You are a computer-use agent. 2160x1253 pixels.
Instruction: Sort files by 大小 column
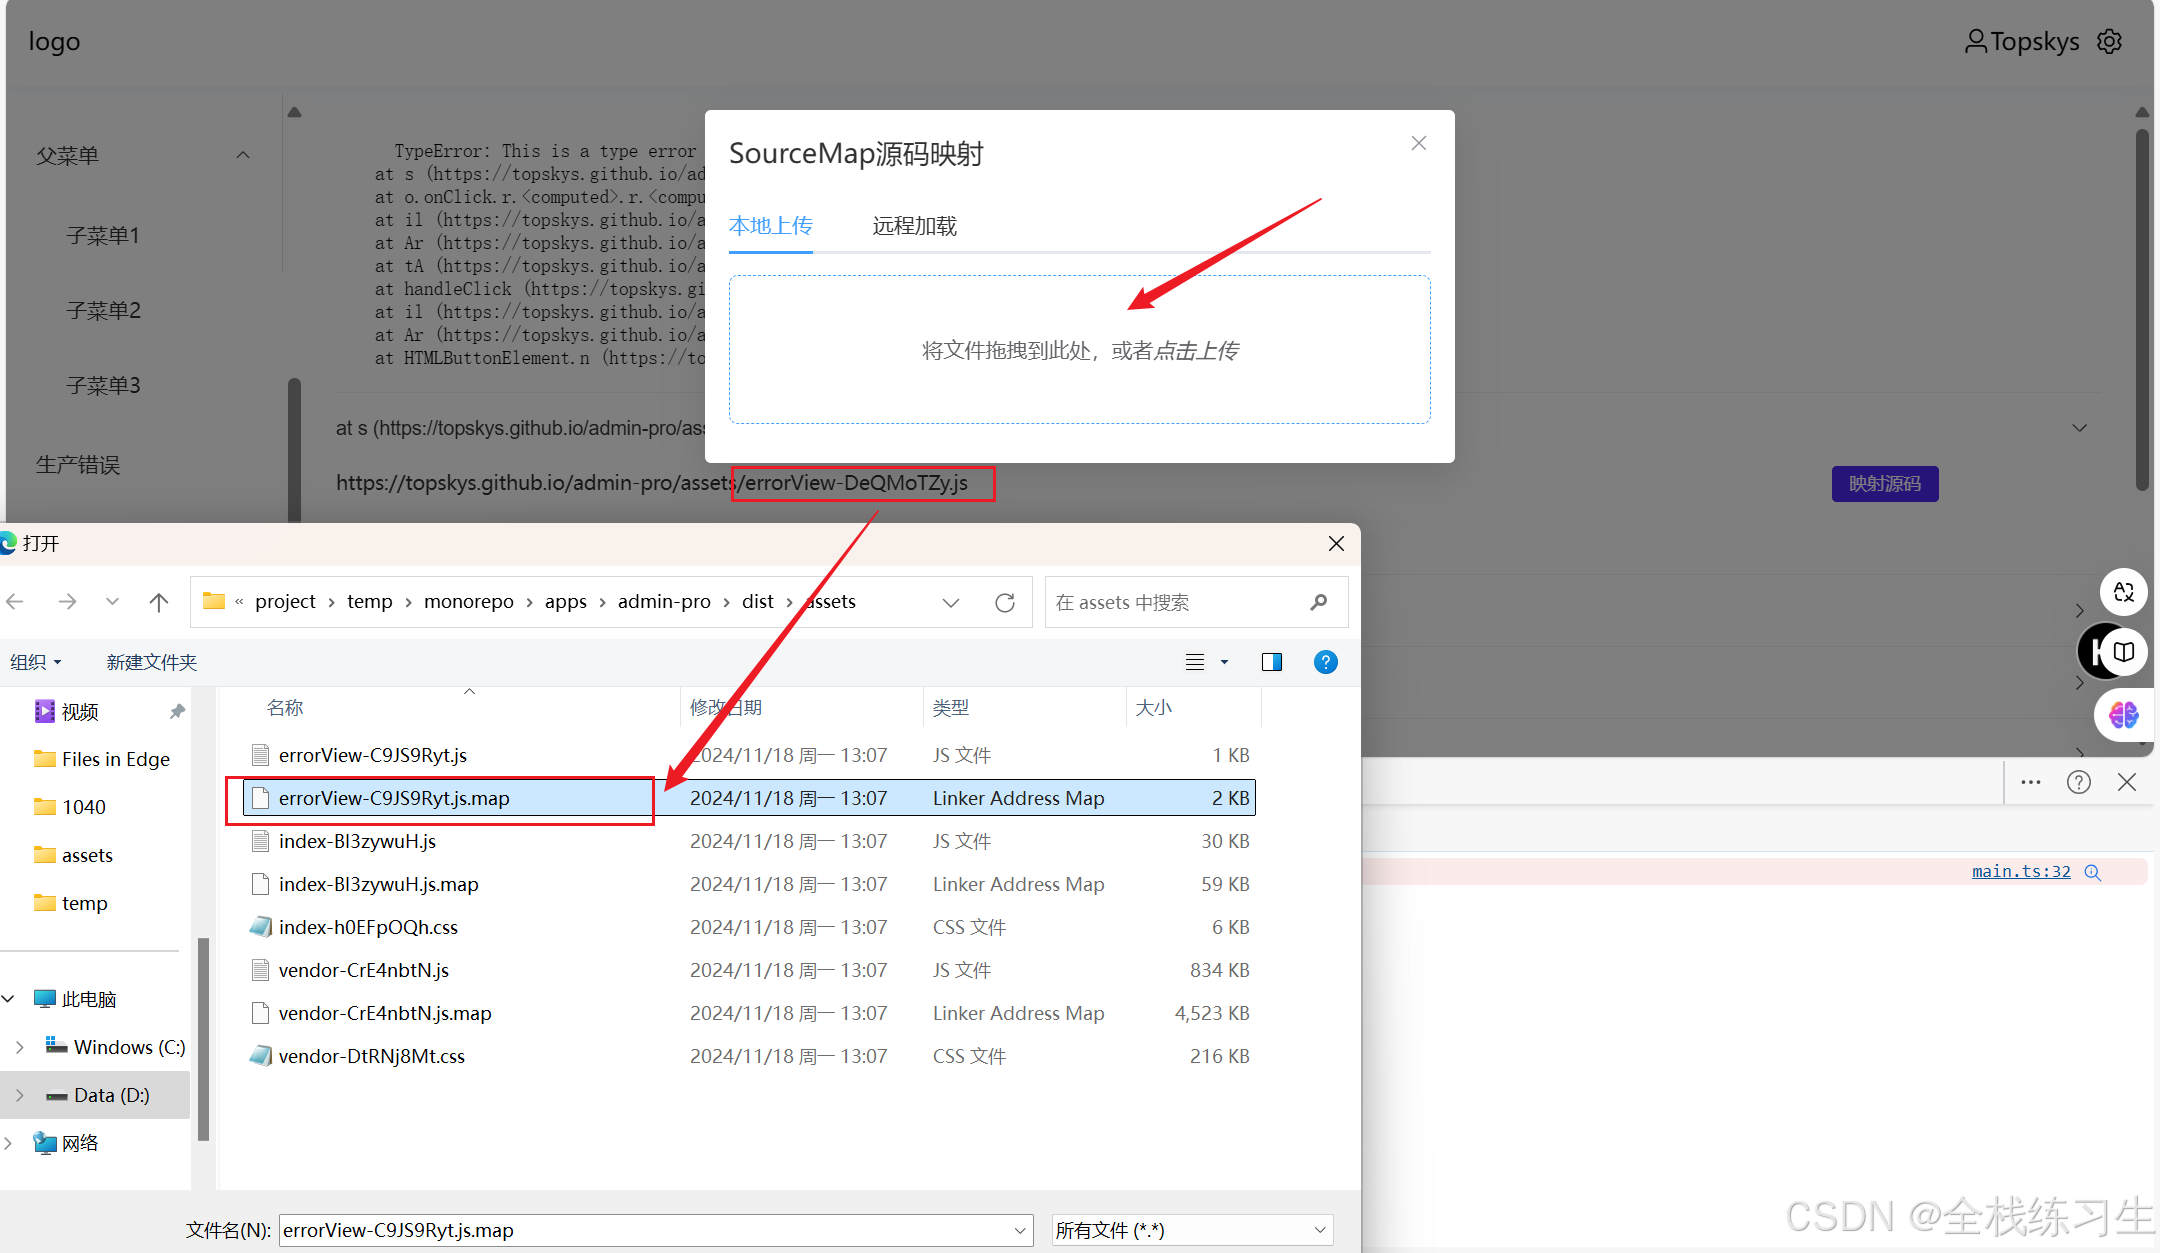[1153, 708]
